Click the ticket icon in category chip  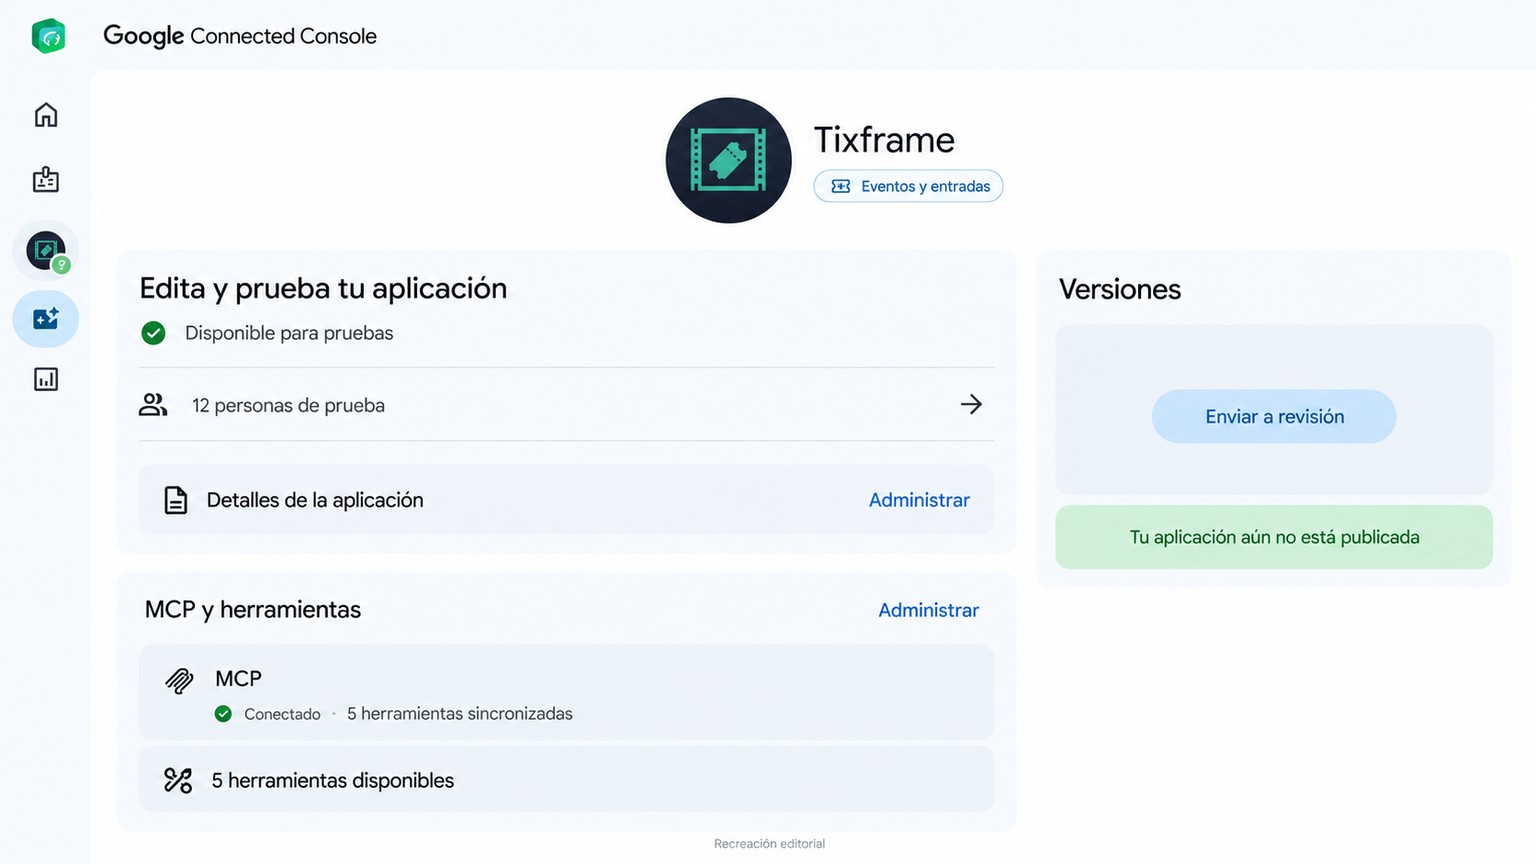tap(841, 186)
